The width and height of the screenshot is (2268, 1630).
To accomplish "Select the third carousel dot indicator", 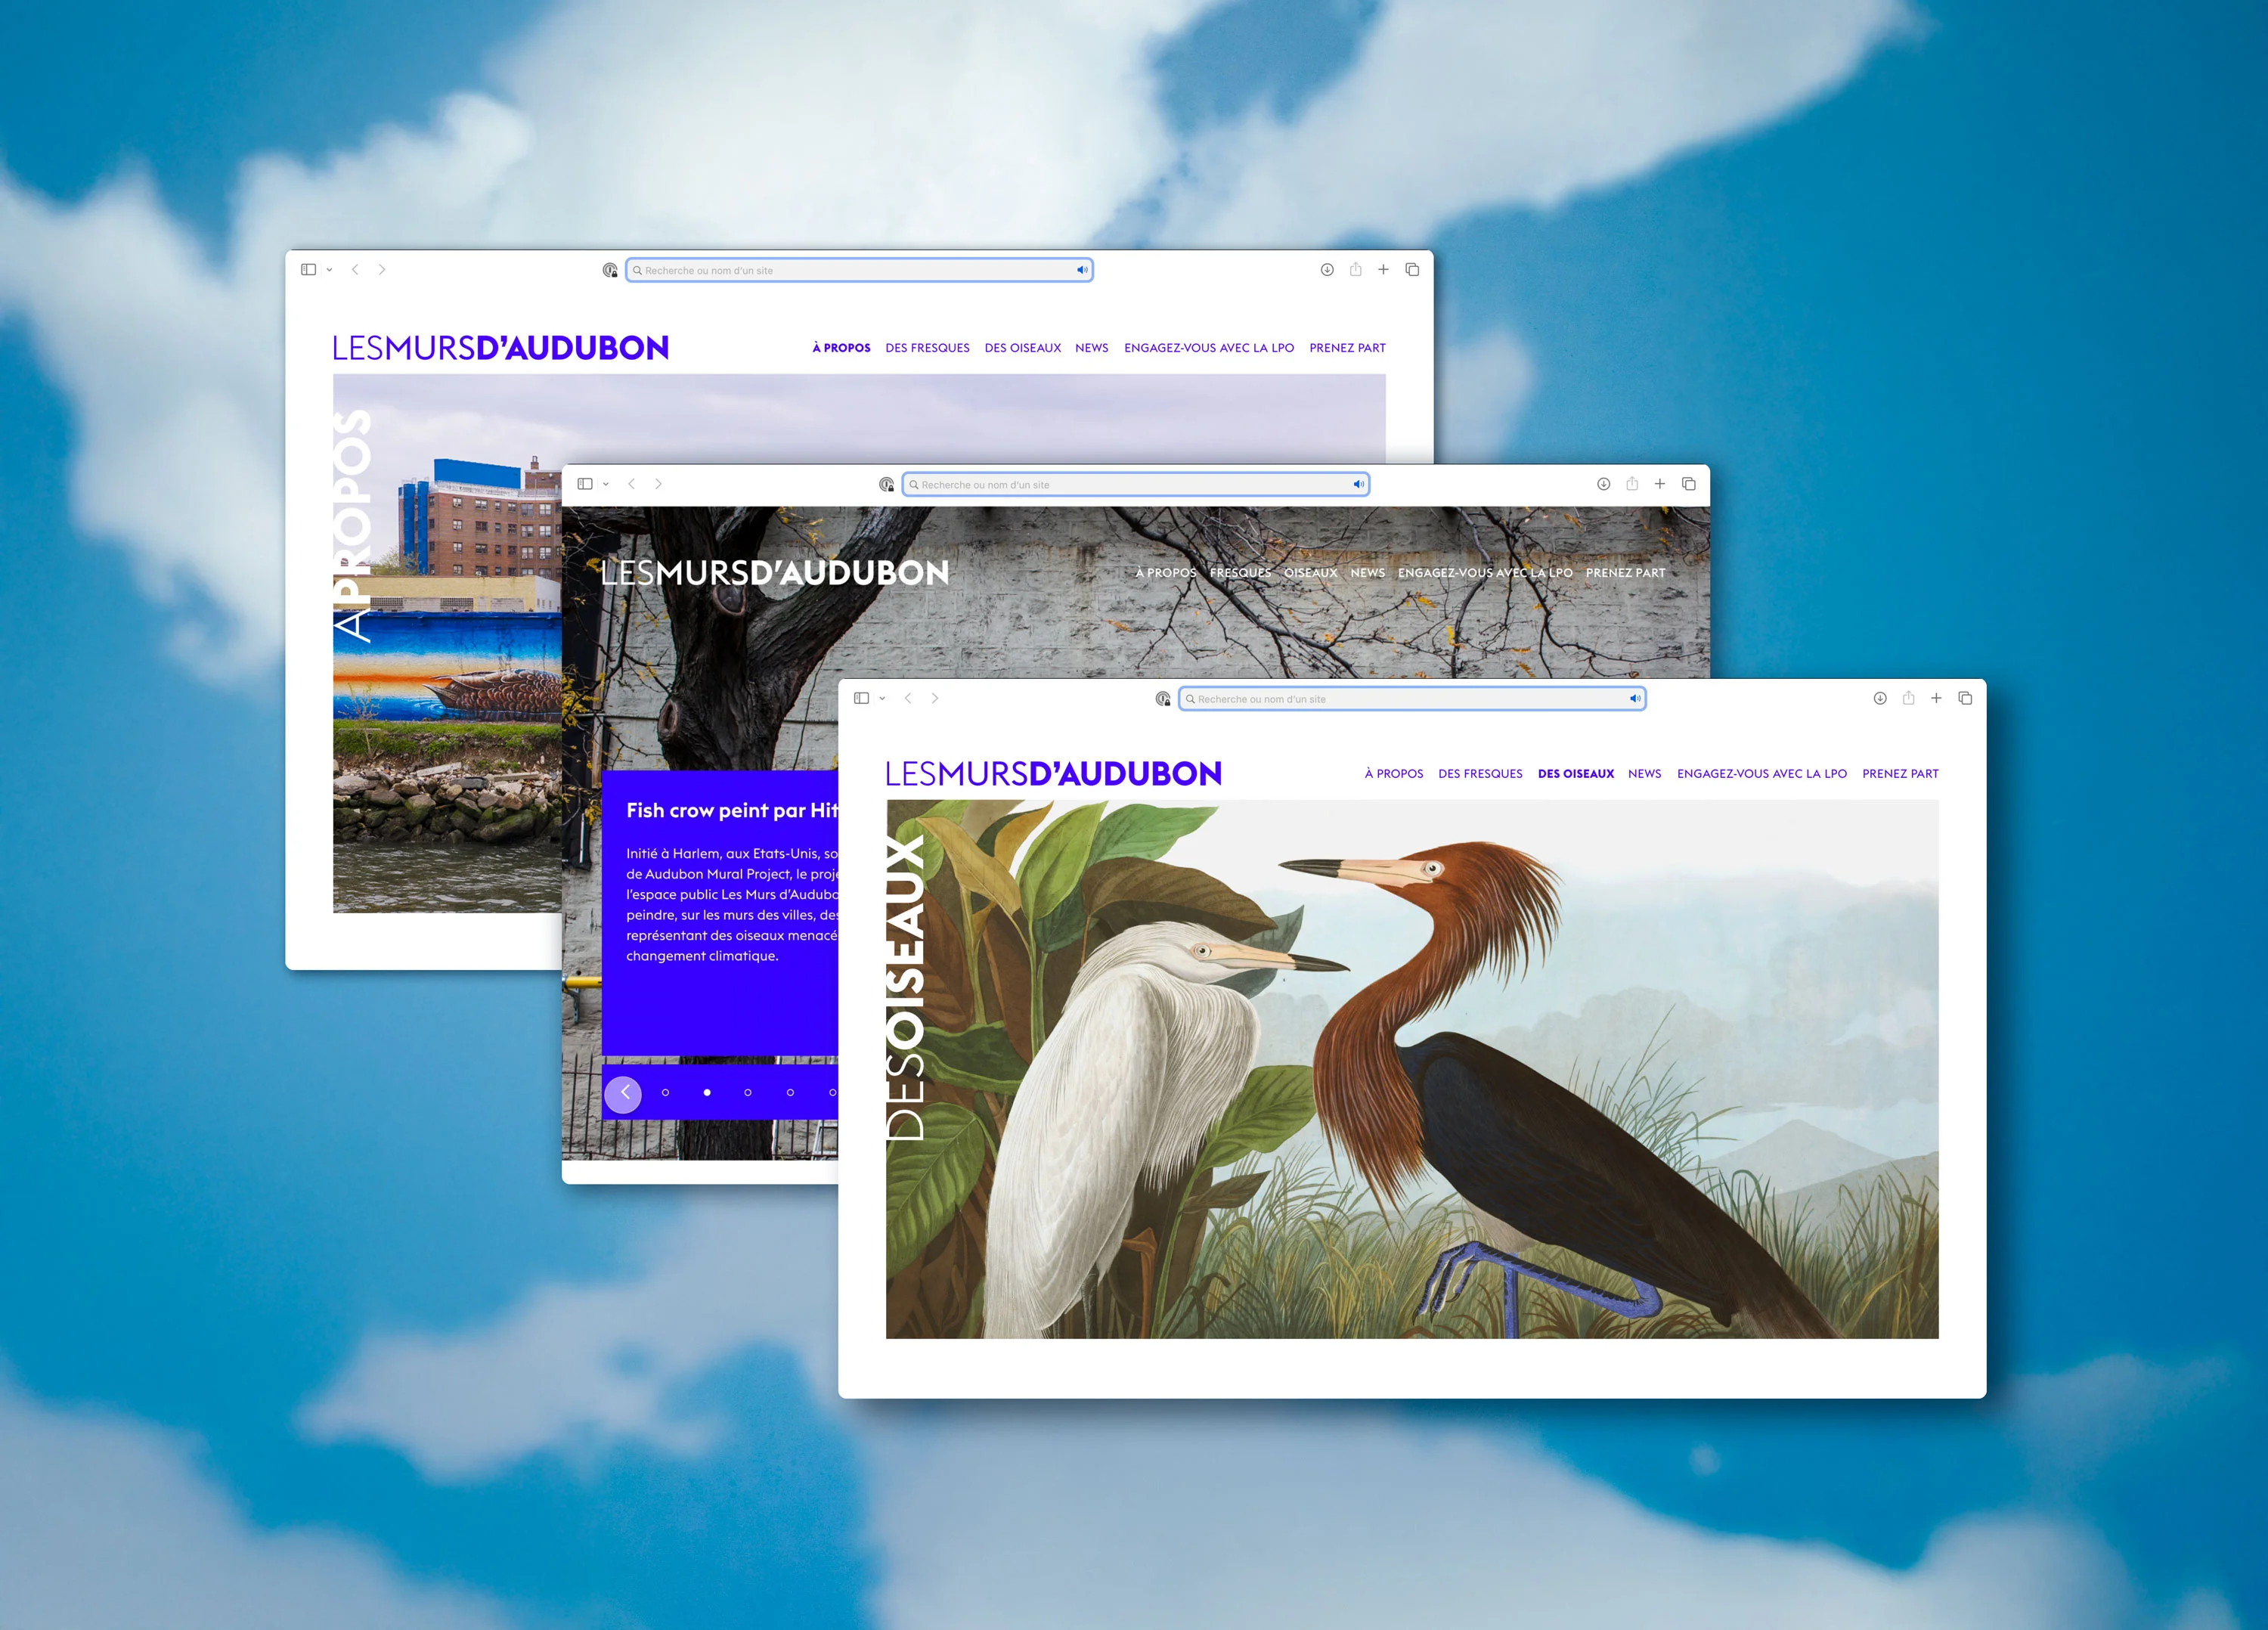I will [x=748, y=1092].
